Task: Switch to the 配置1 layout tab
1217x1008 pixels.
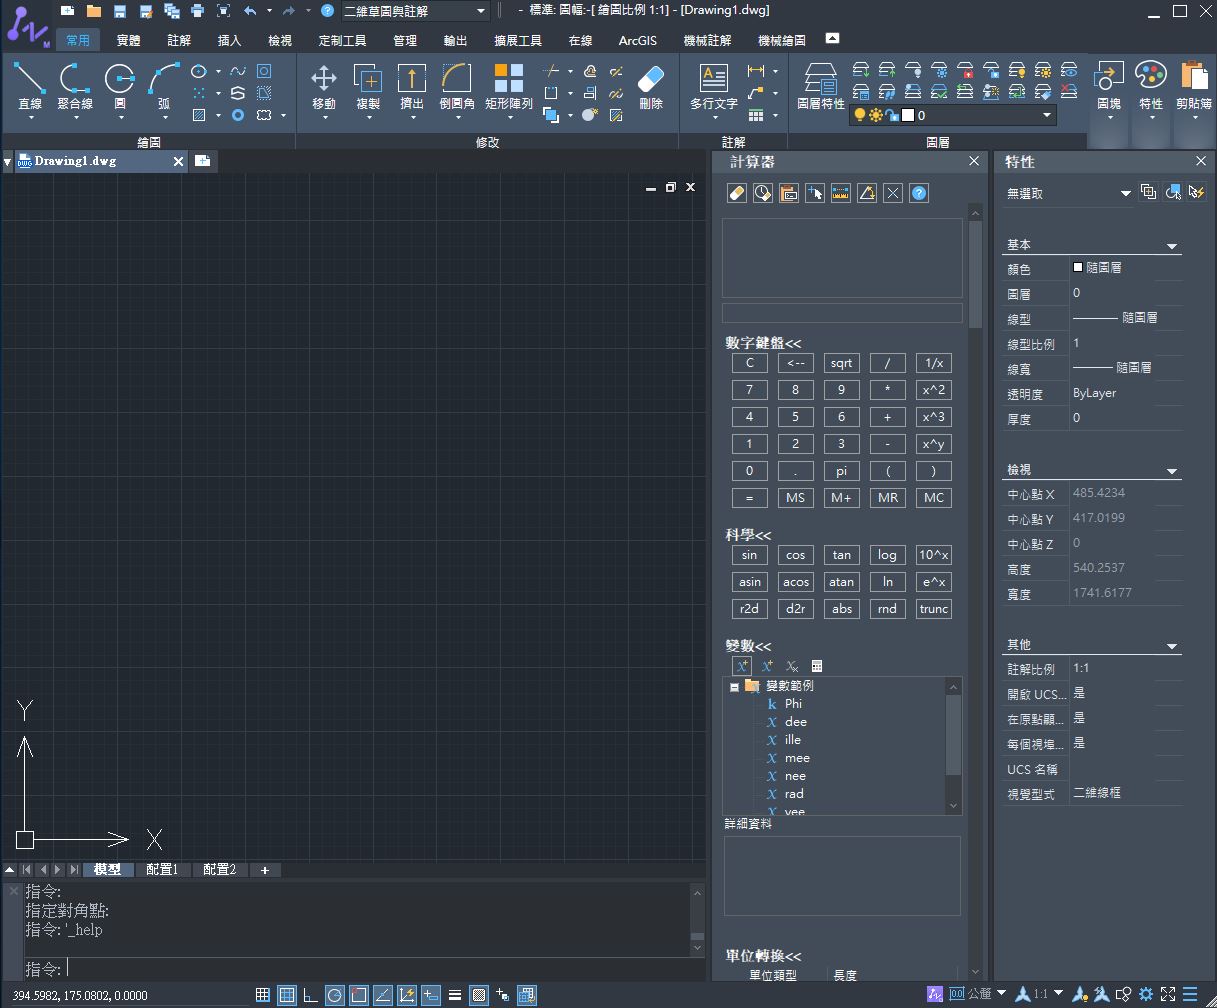Action: (162, 870)
